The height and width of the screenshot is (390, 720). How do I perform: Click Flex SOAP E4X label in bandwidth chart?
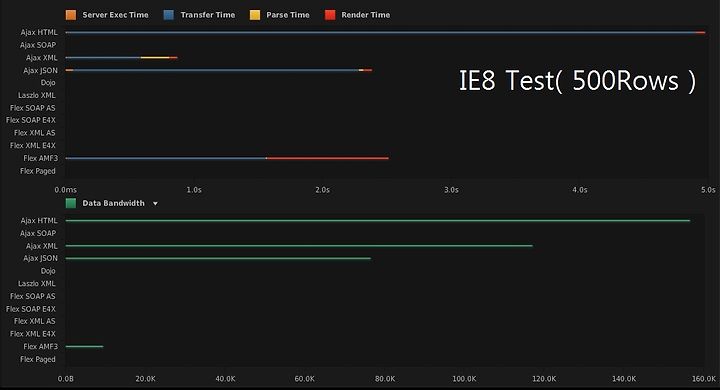pyautogui.click(x=31, y=309)
